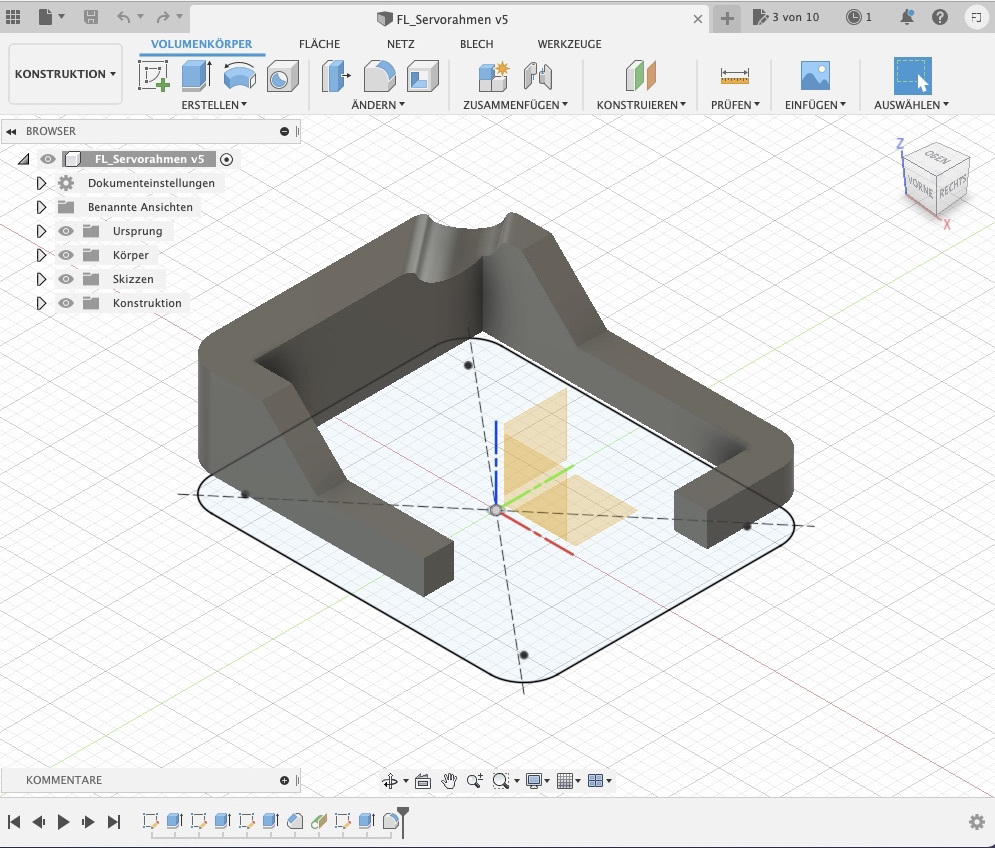The width and height of the screenshot is (995, 848).
Task: Open the KONSTRUKTION workspace dropdown
Action: pyautogui.click(x=65, y=74)
